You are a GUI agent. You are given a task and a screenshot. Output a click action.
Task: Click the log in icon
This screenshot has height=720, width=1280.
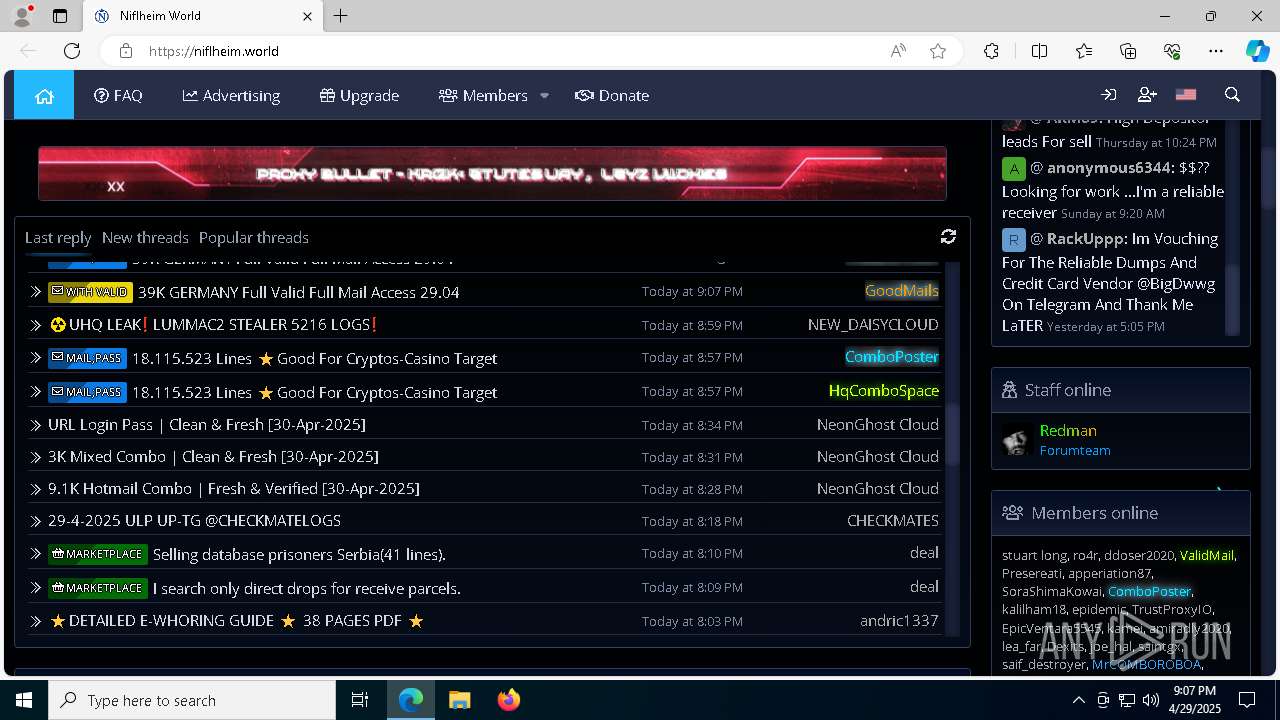(1109, 95)
